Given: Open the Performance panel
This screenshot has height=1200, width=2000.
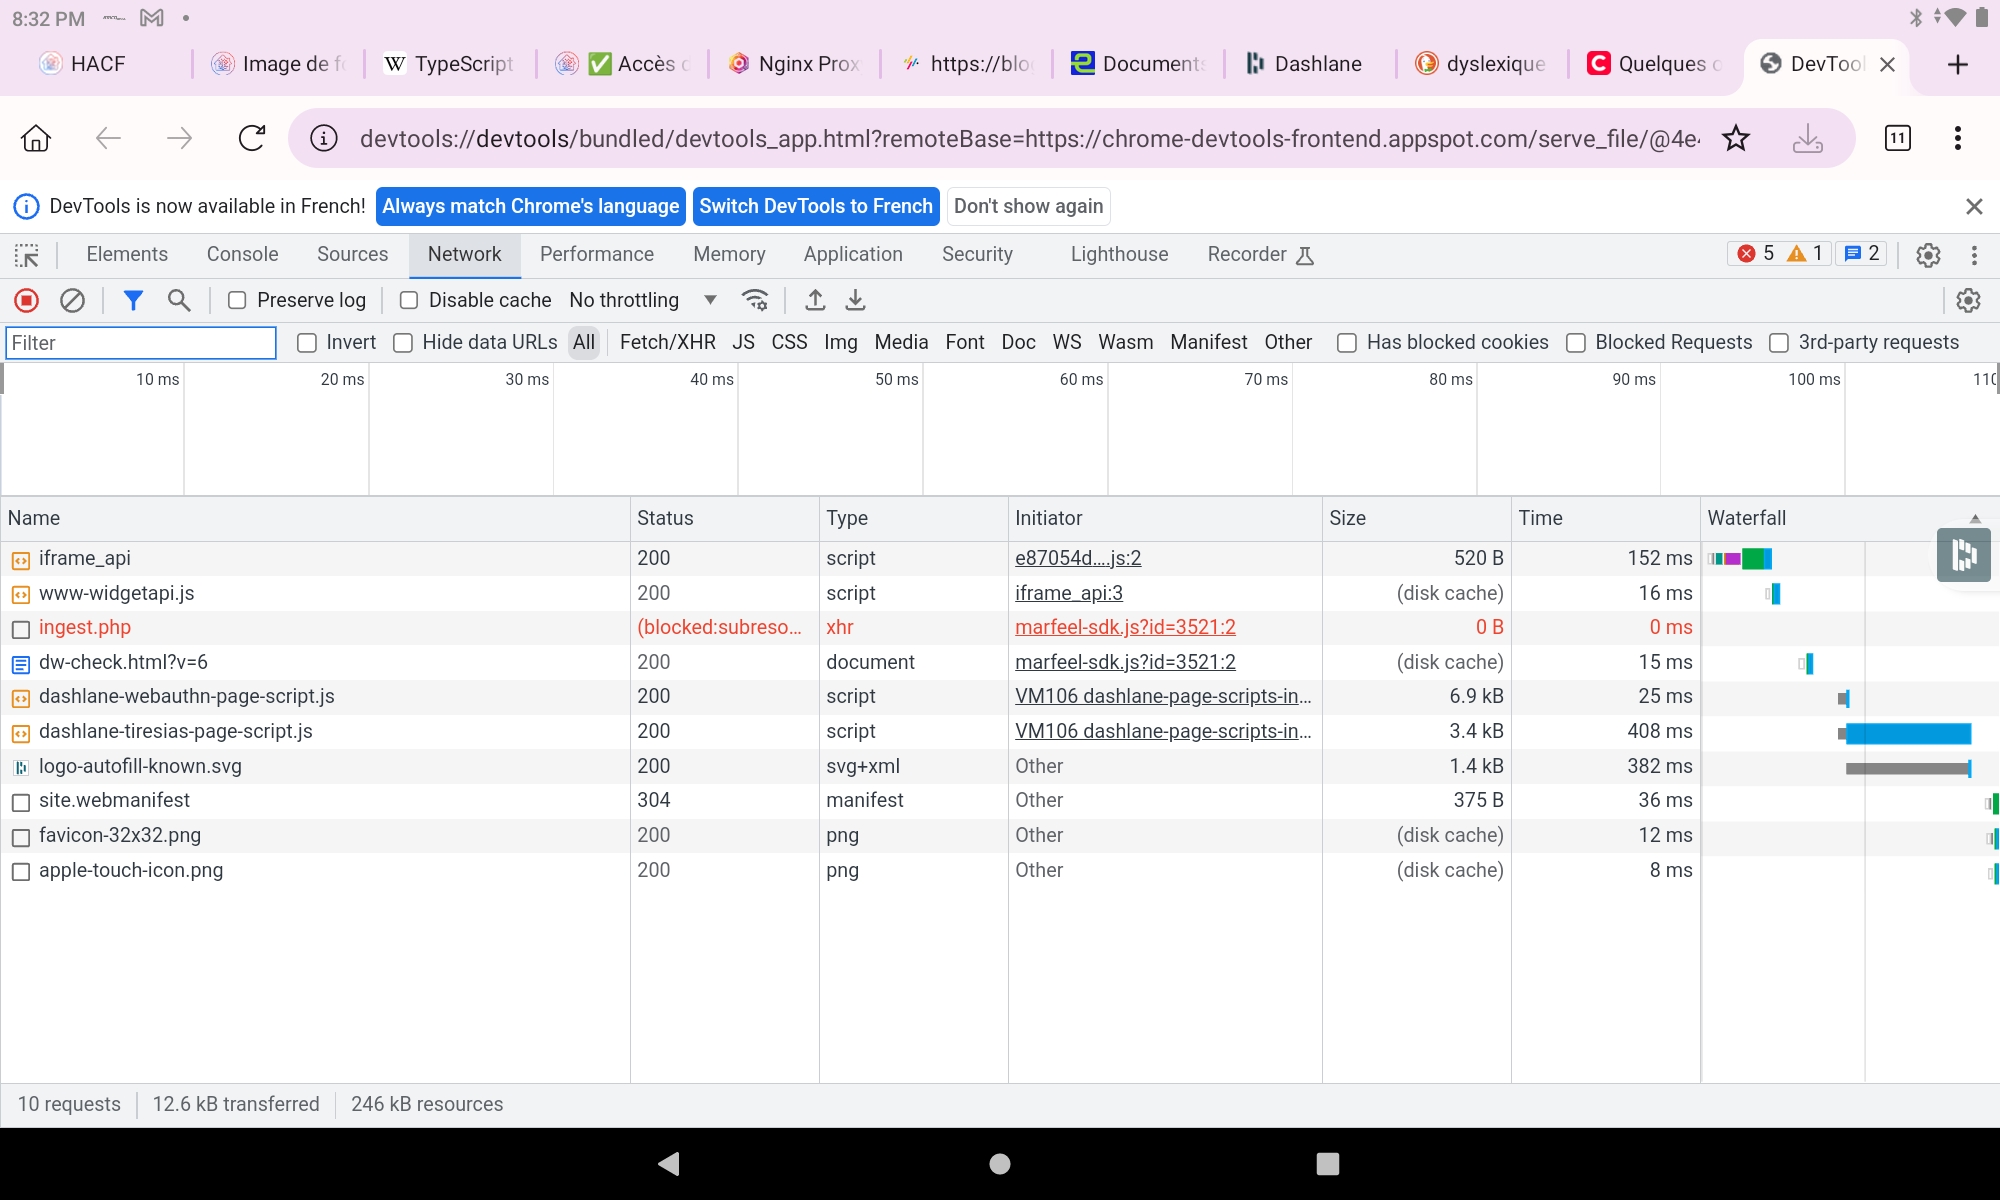Looking at the screenshot, I should click(597, 254).
